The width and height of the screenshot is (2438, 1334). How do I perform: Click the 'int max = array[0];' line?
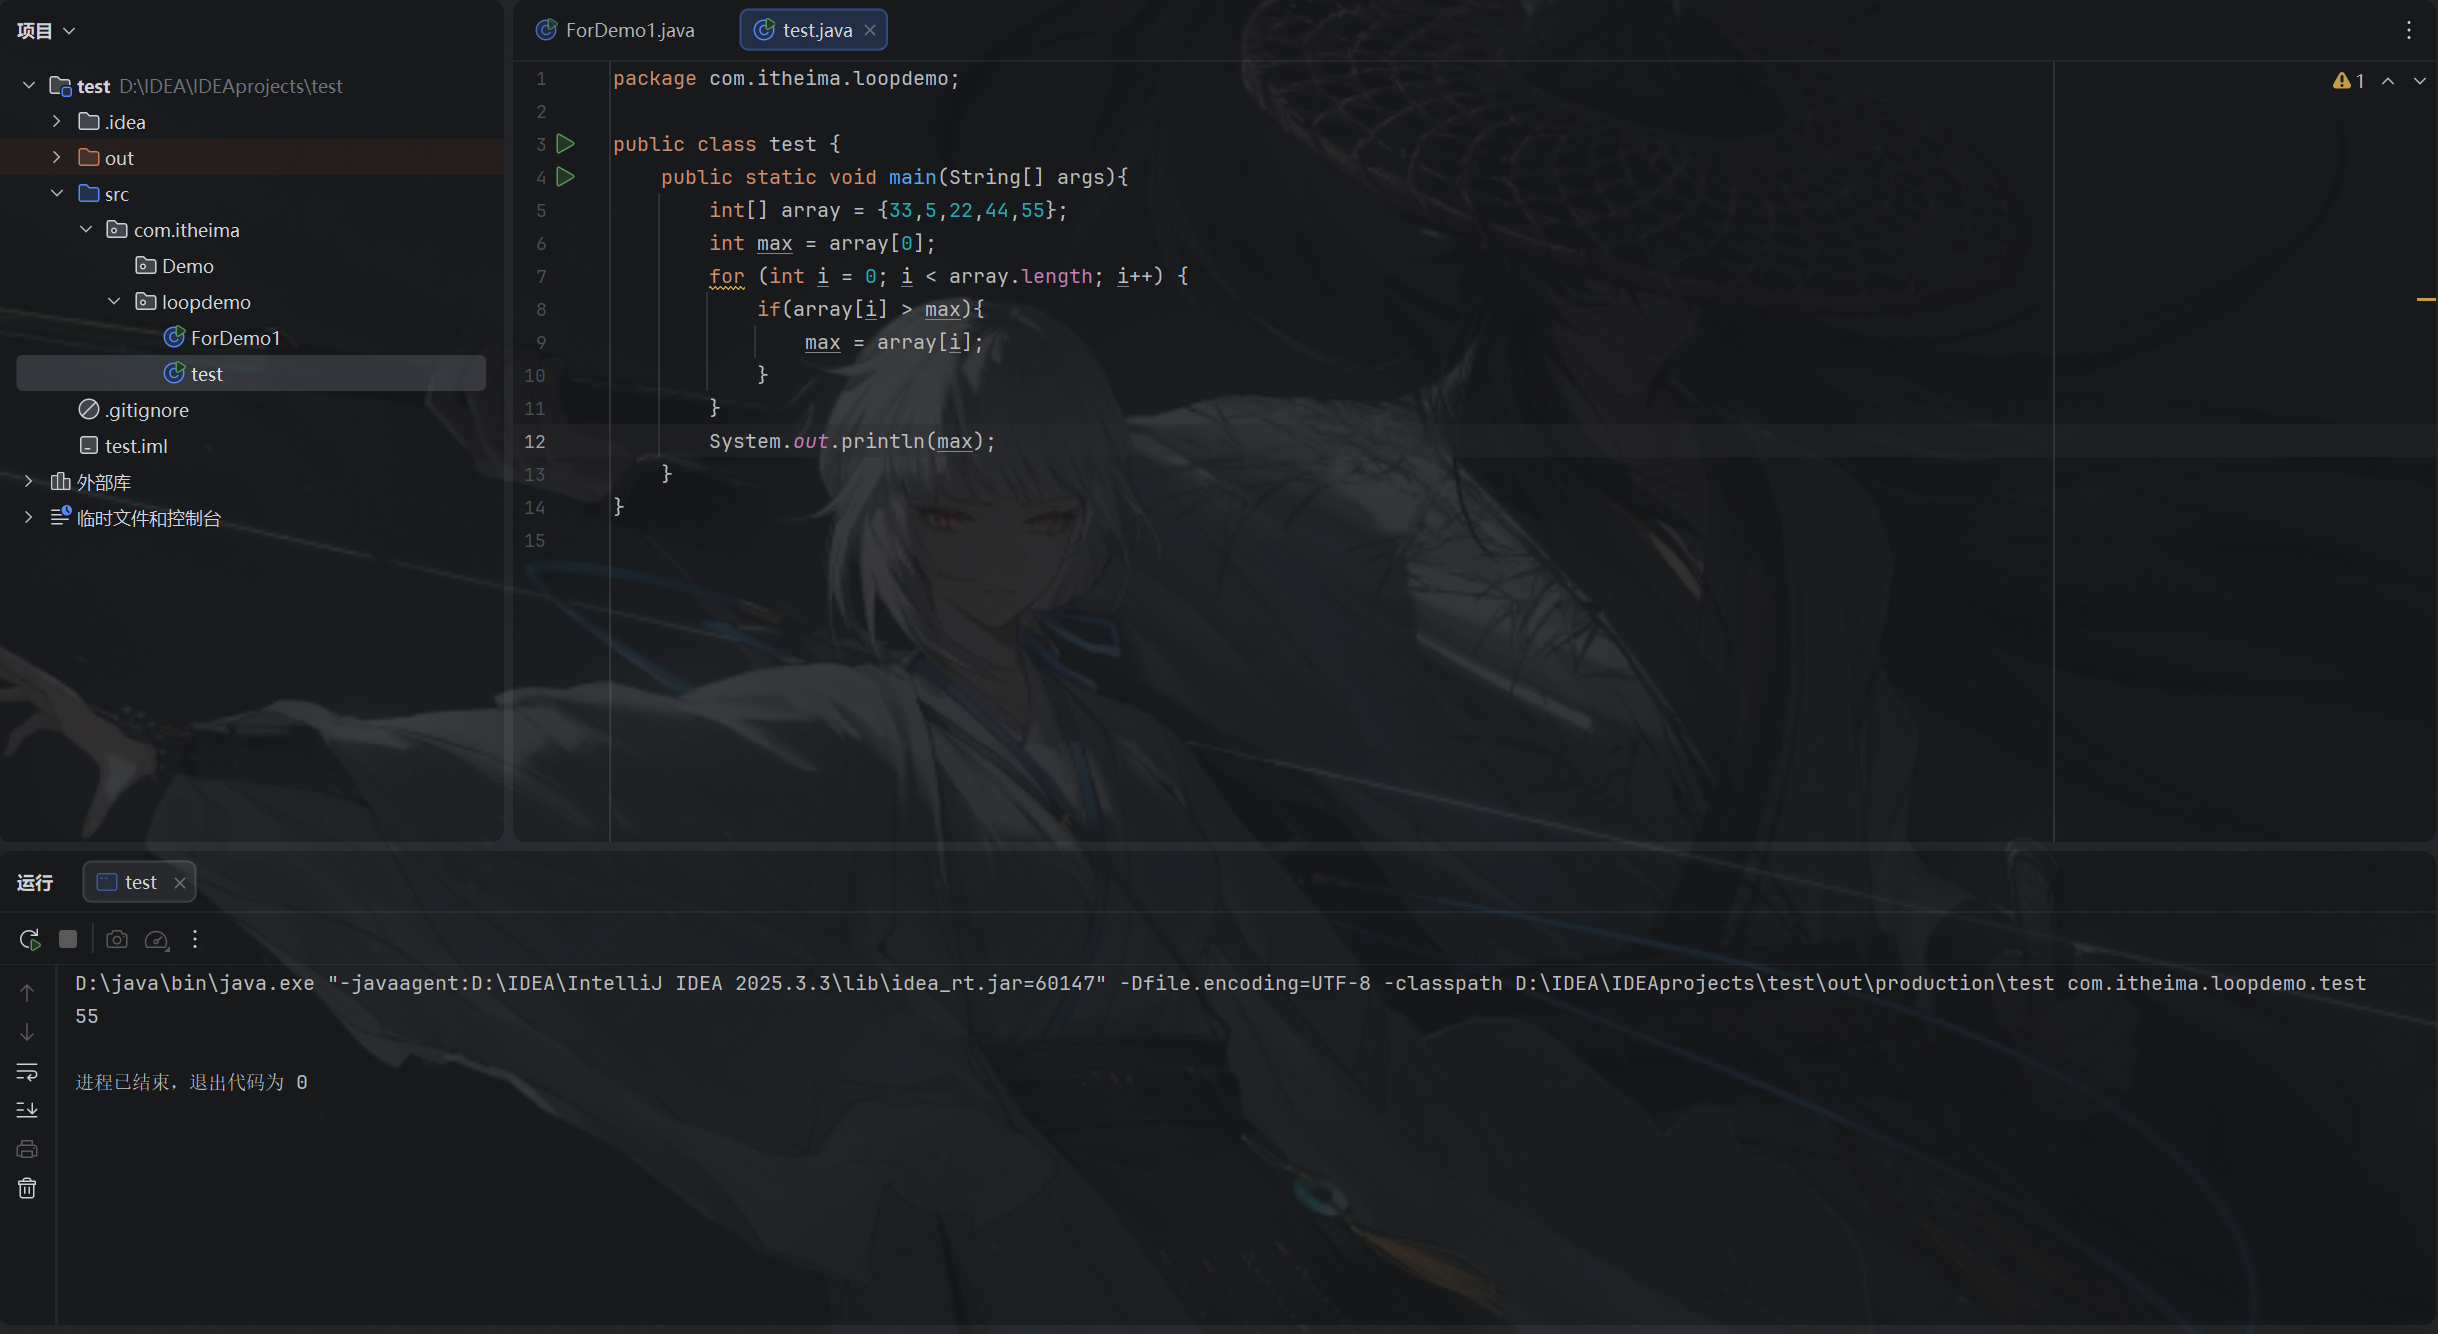pos(822,243)
